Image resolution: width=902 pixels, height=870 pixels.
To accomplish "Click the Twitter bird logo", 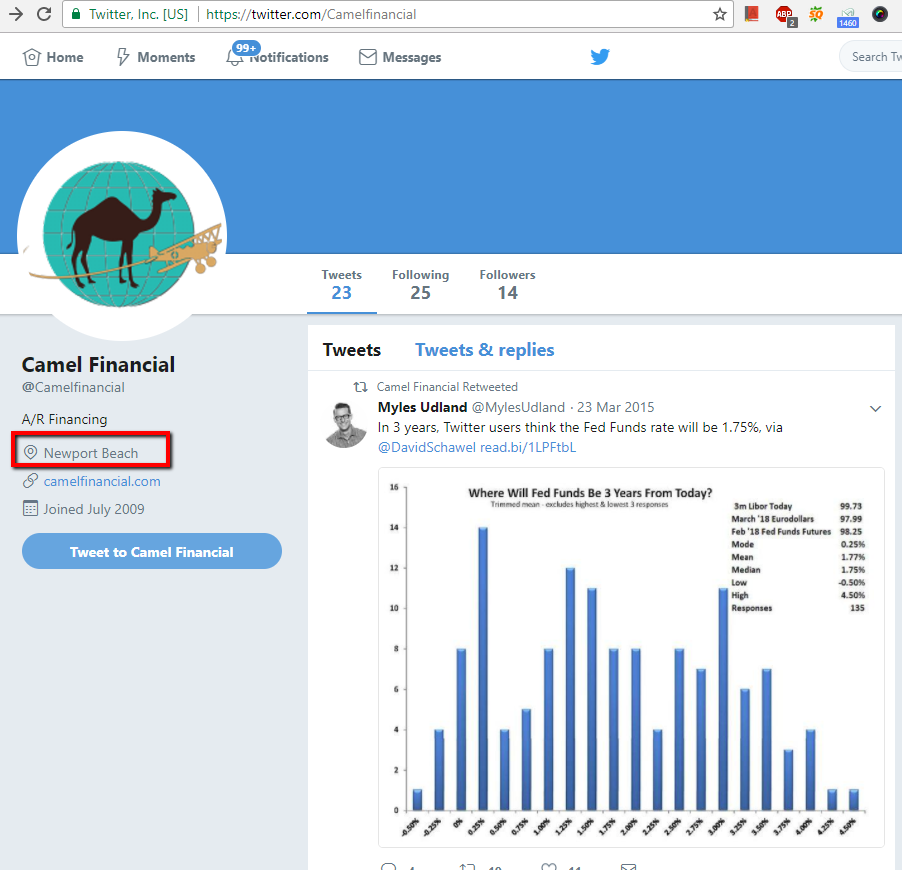I will (600, 56).
